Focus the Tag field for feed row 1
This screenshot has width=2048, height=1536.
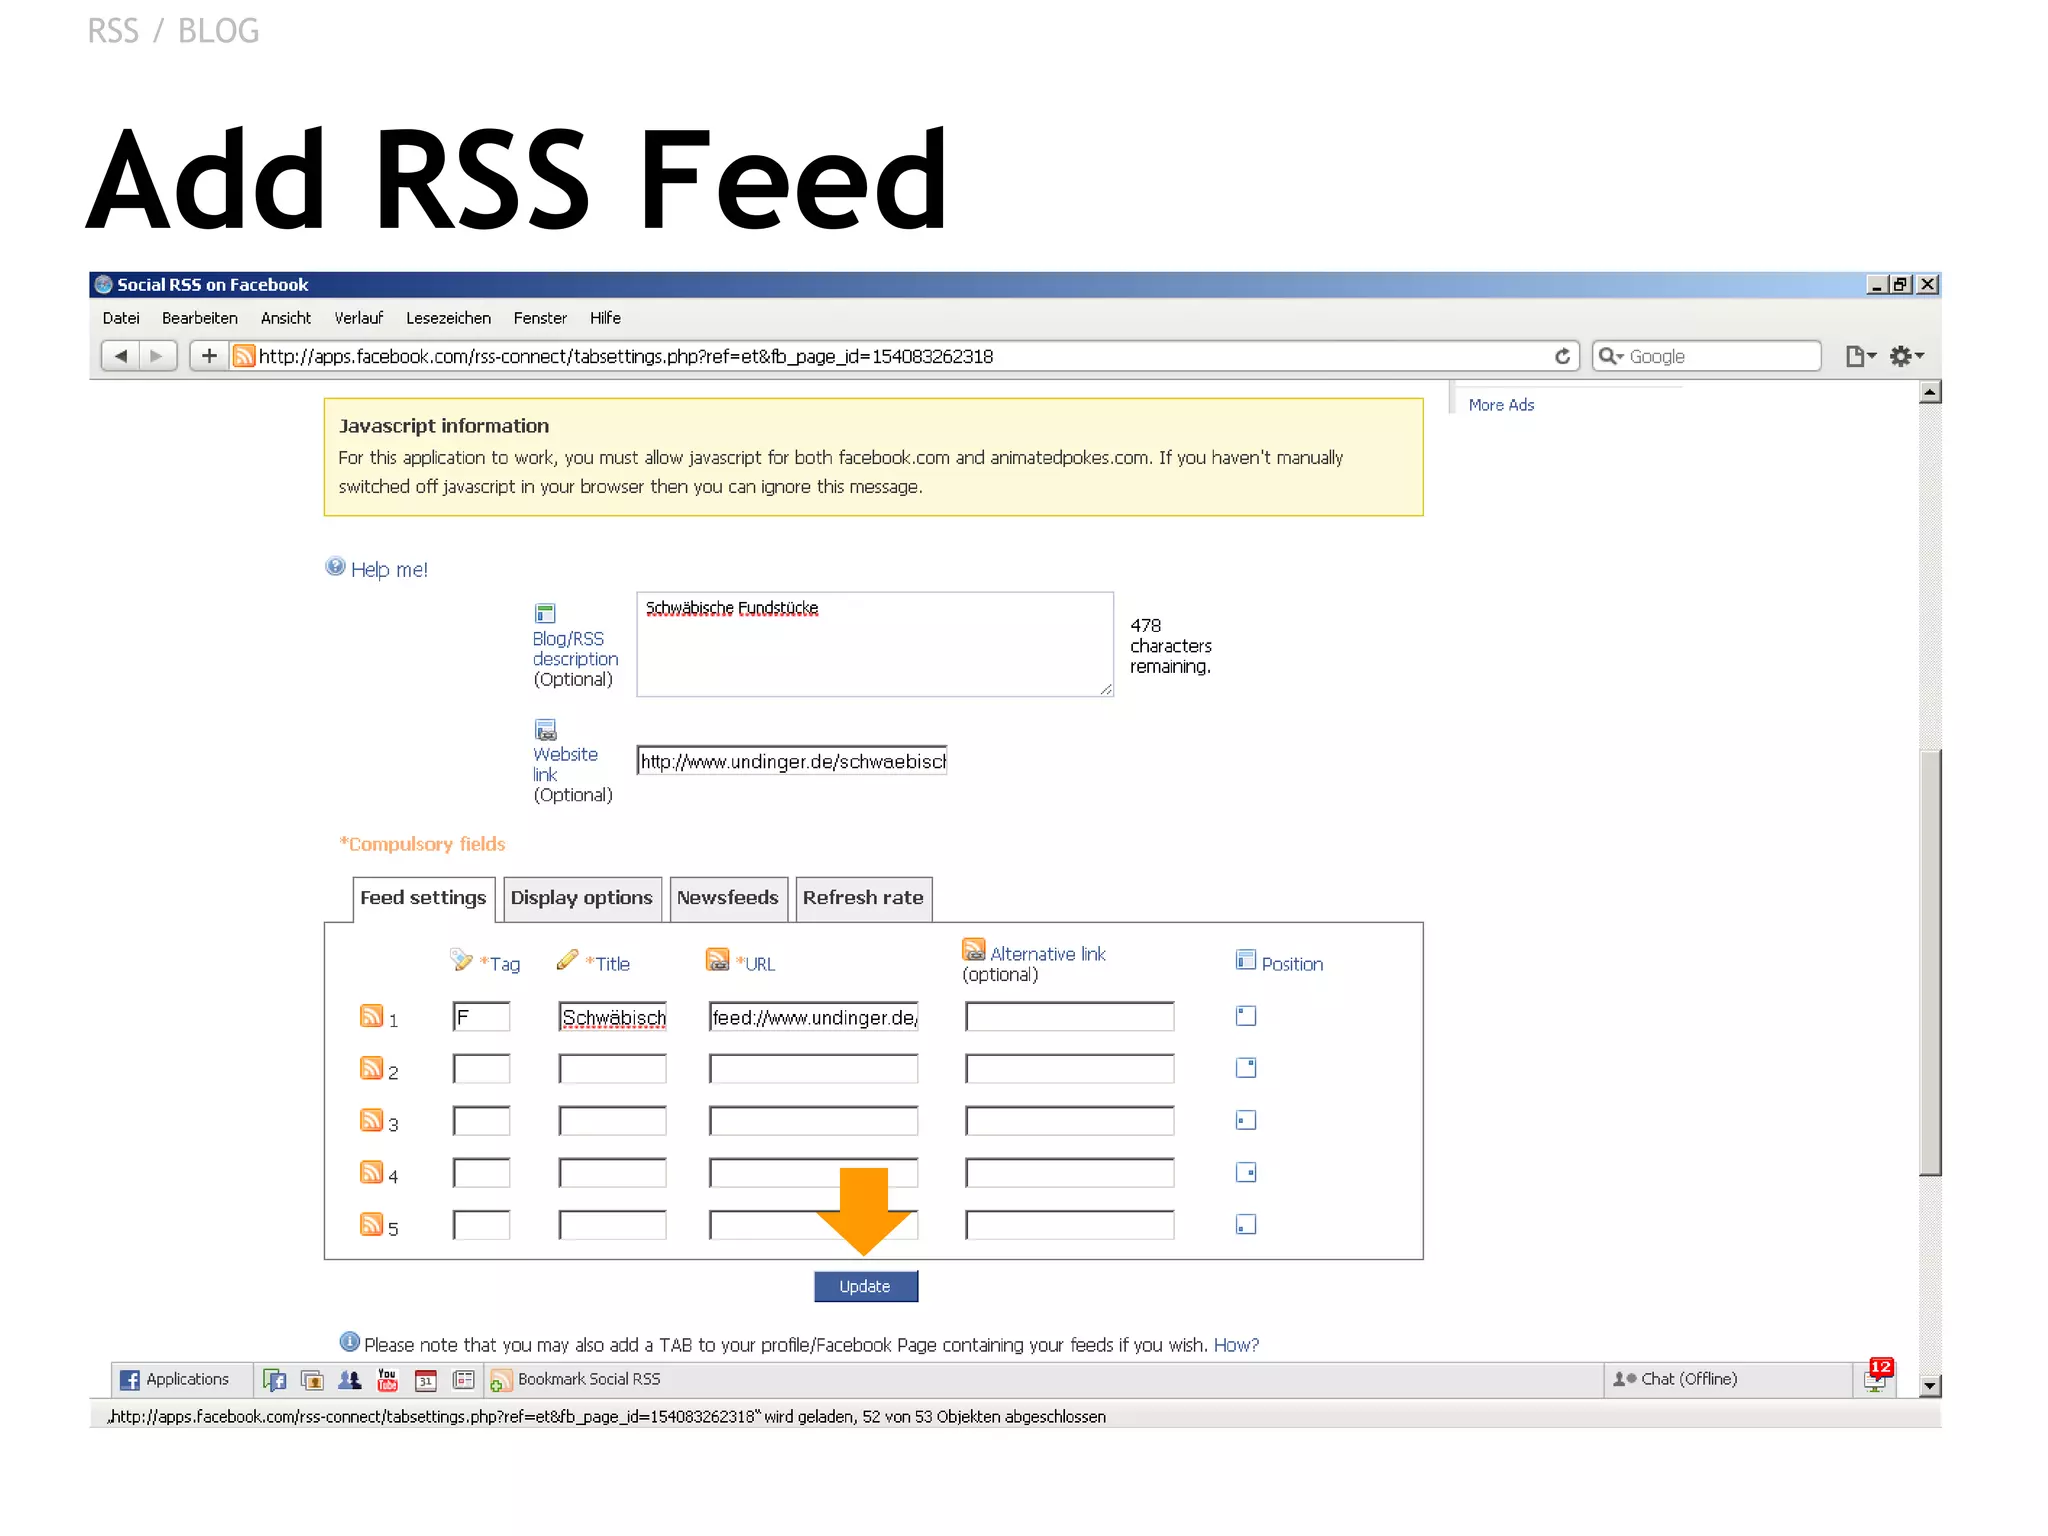click(x=481, y=1017)
